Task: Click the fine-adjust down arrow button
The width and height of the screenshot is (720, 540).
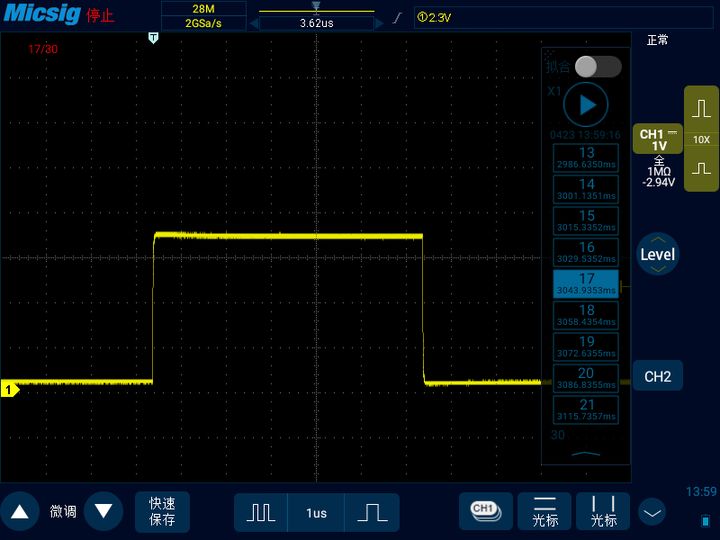Action: [x=103, y=512]
